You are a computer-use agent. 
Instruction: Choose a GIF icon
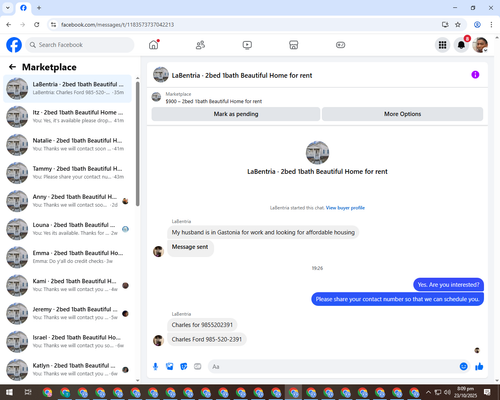[198, 367]
